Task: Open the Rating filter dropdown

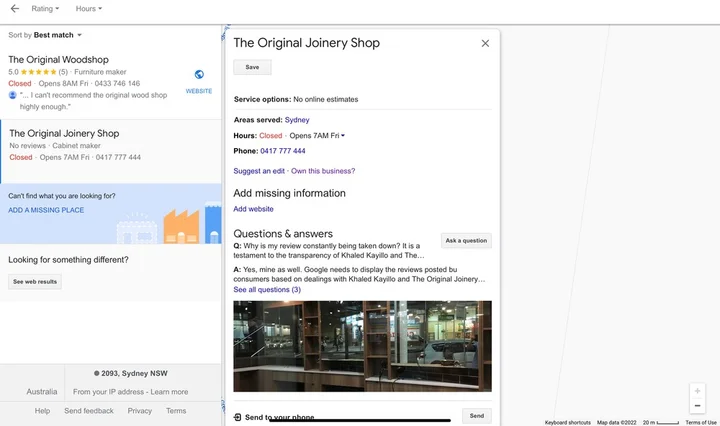Action: coord(45,8)
